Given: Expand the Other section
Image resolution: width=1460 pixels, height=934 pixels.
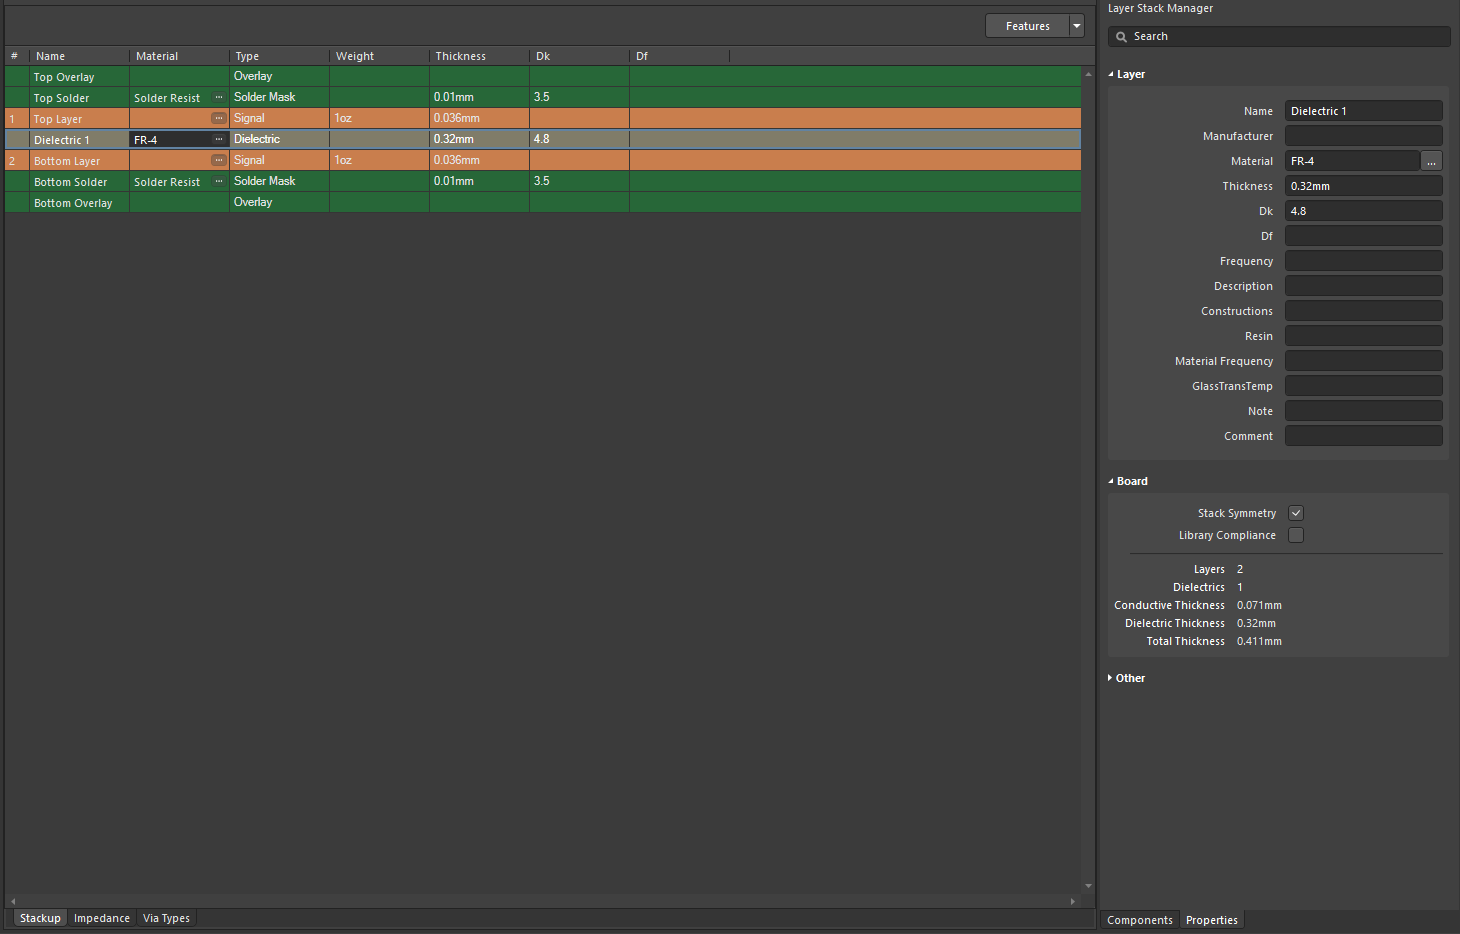Looking at the screenshot, I should click(1110, 677).
